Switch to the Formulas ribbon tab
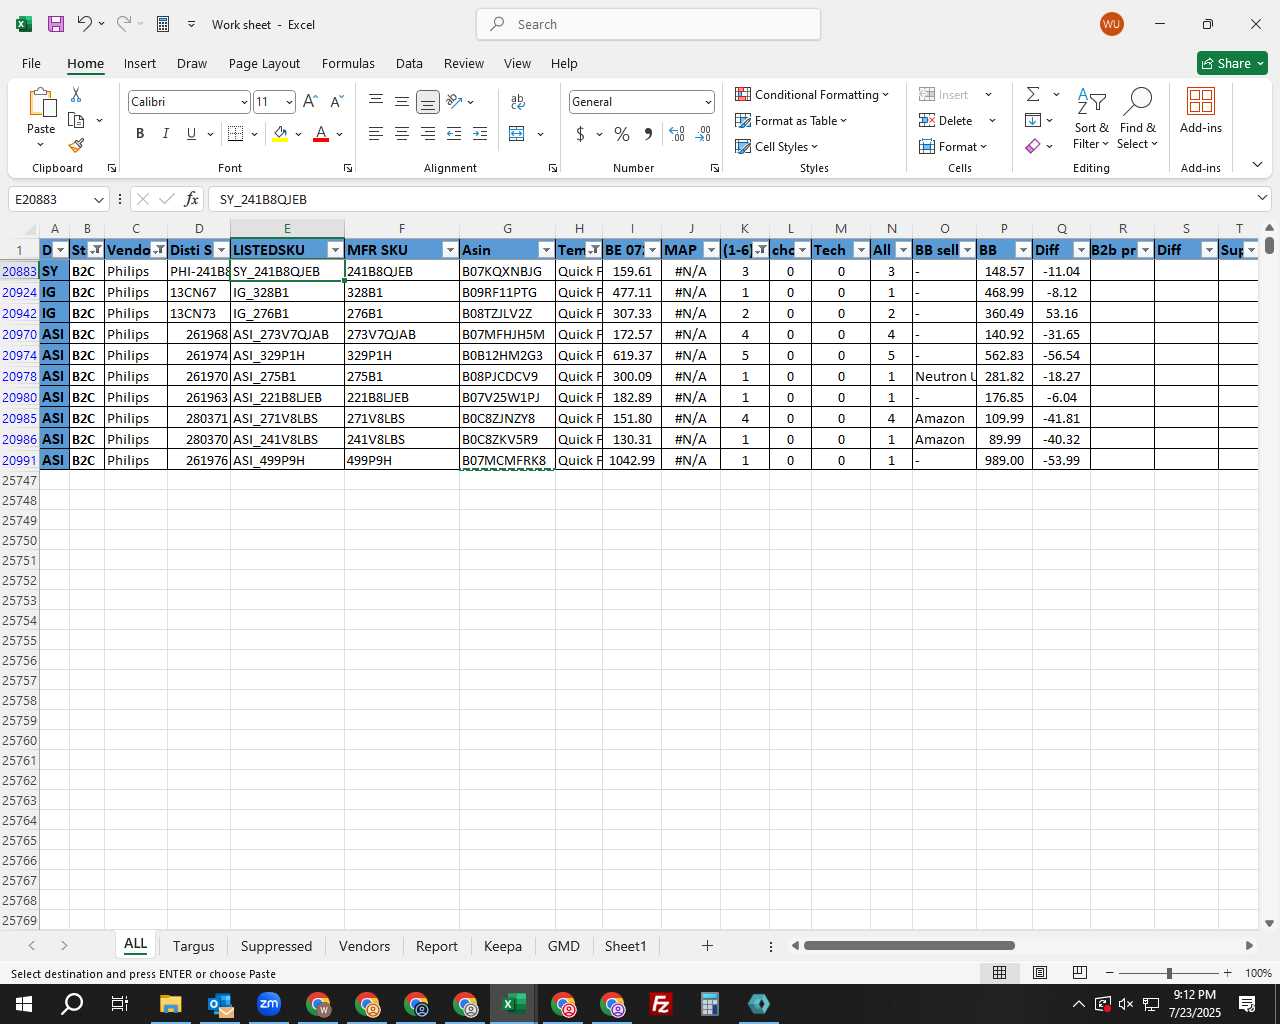 coord(348,63)
